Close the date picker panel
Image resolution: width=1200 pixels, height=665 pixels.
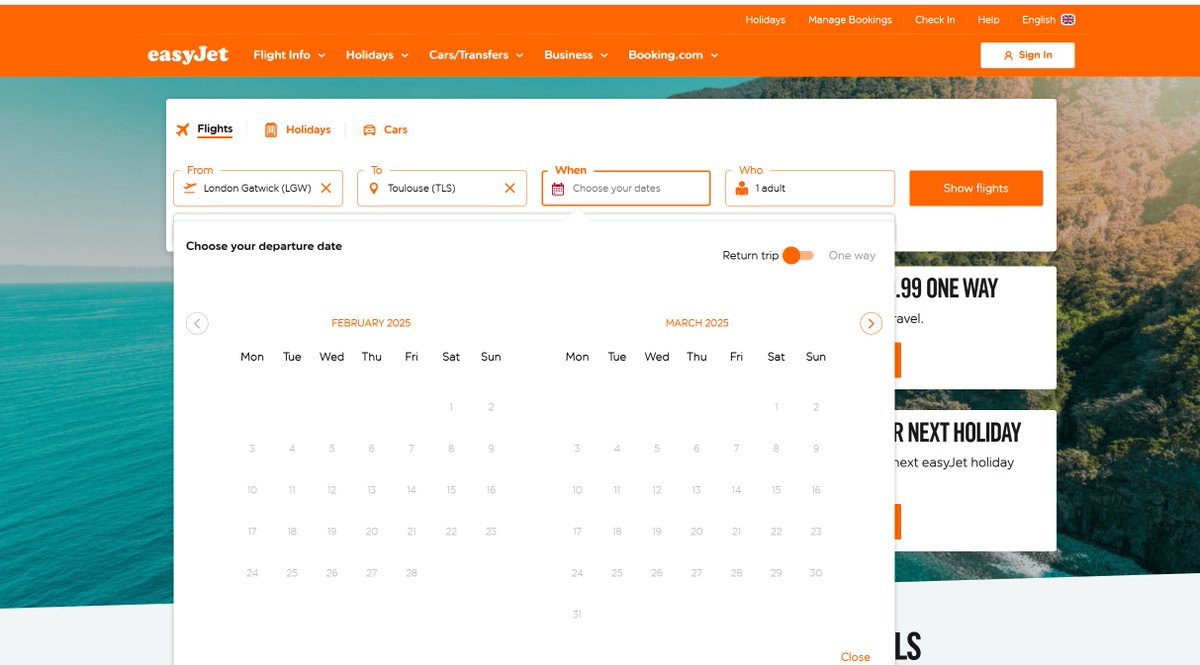coord(855,657)
